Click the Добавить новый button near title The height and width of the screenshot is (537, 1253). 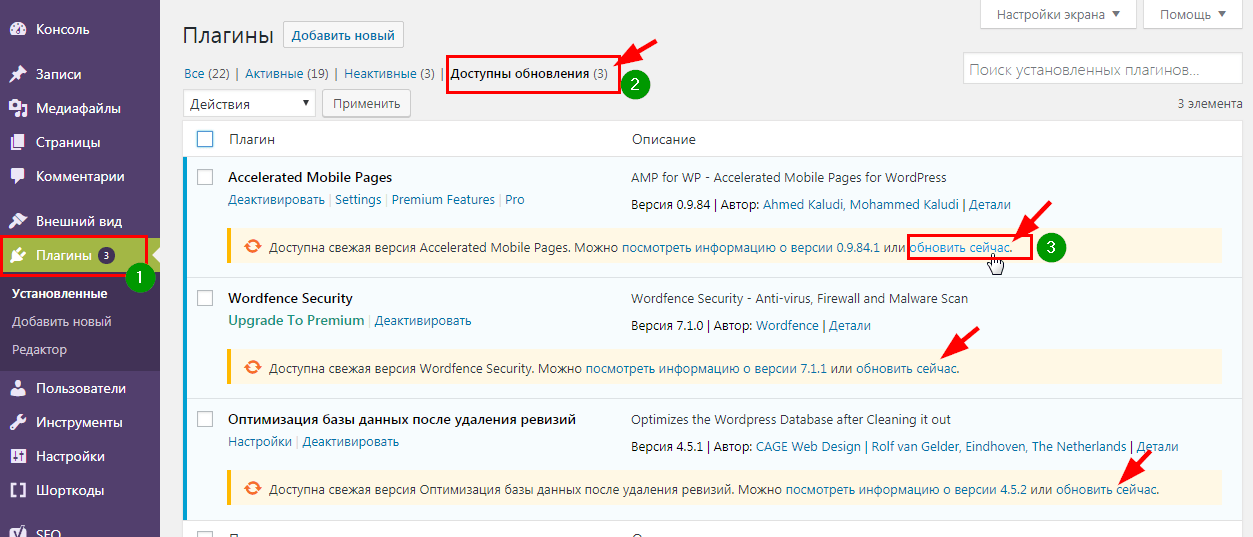[344, 36]
